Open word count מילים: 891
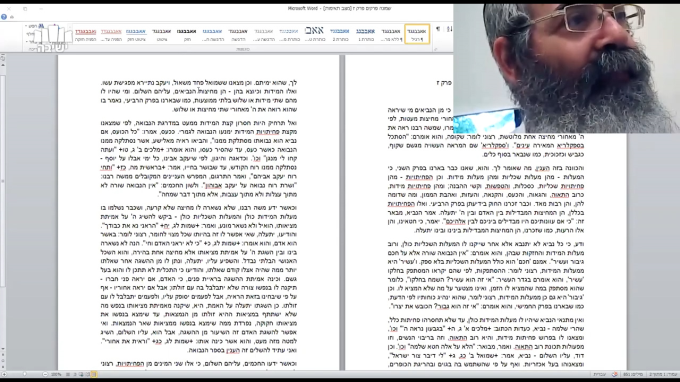This screenshot has height=382, width=680. pyautogui.click(x=633, y=374)
